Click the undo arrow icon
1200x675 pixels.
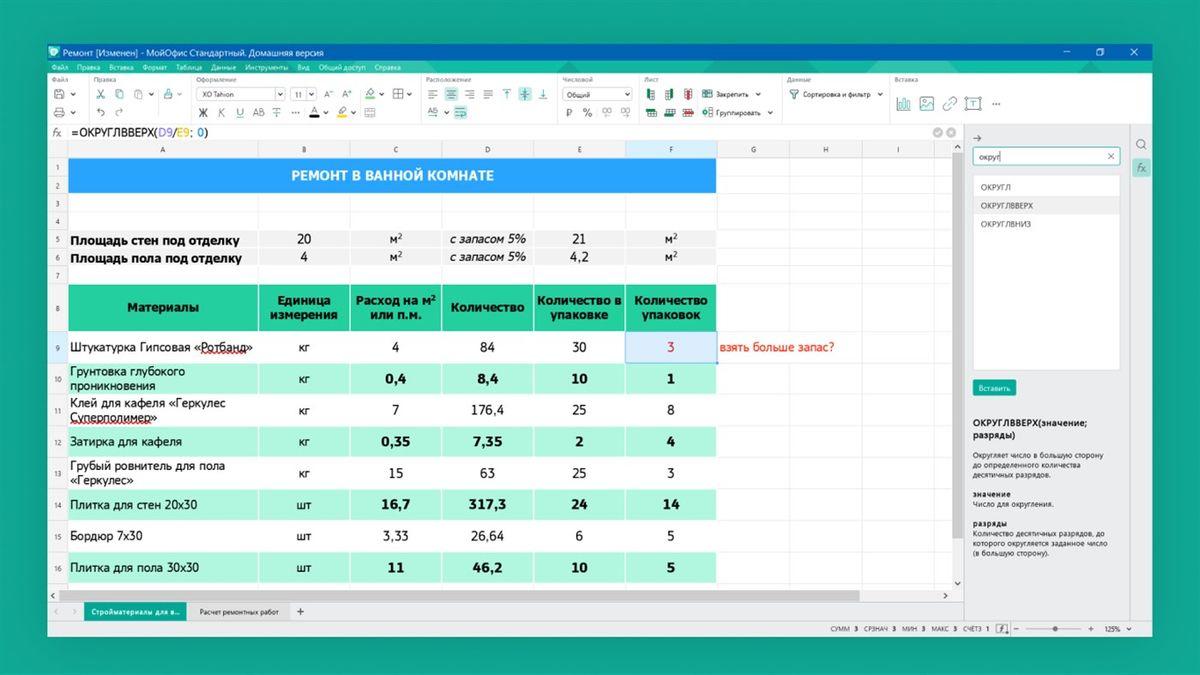[101, 113]
